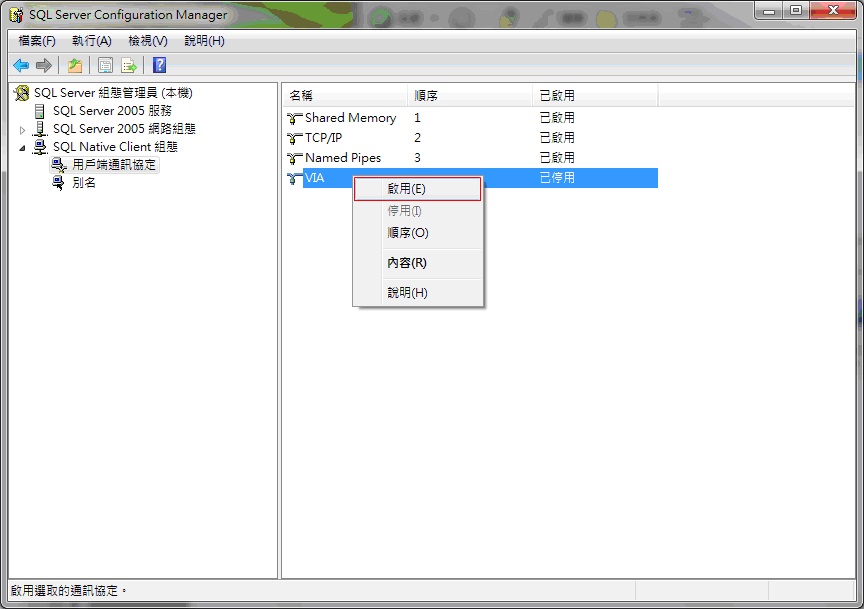Viewport: 864px width, 609px height.
Task: Select the Shared Memory row name
Action: [350, 118]
